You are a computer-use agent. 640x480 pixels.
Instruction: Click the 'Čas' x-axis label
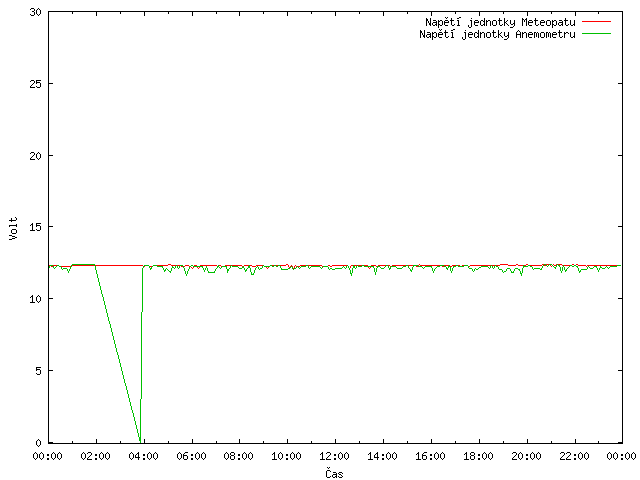pyautogui.click(x=334, y=473)
